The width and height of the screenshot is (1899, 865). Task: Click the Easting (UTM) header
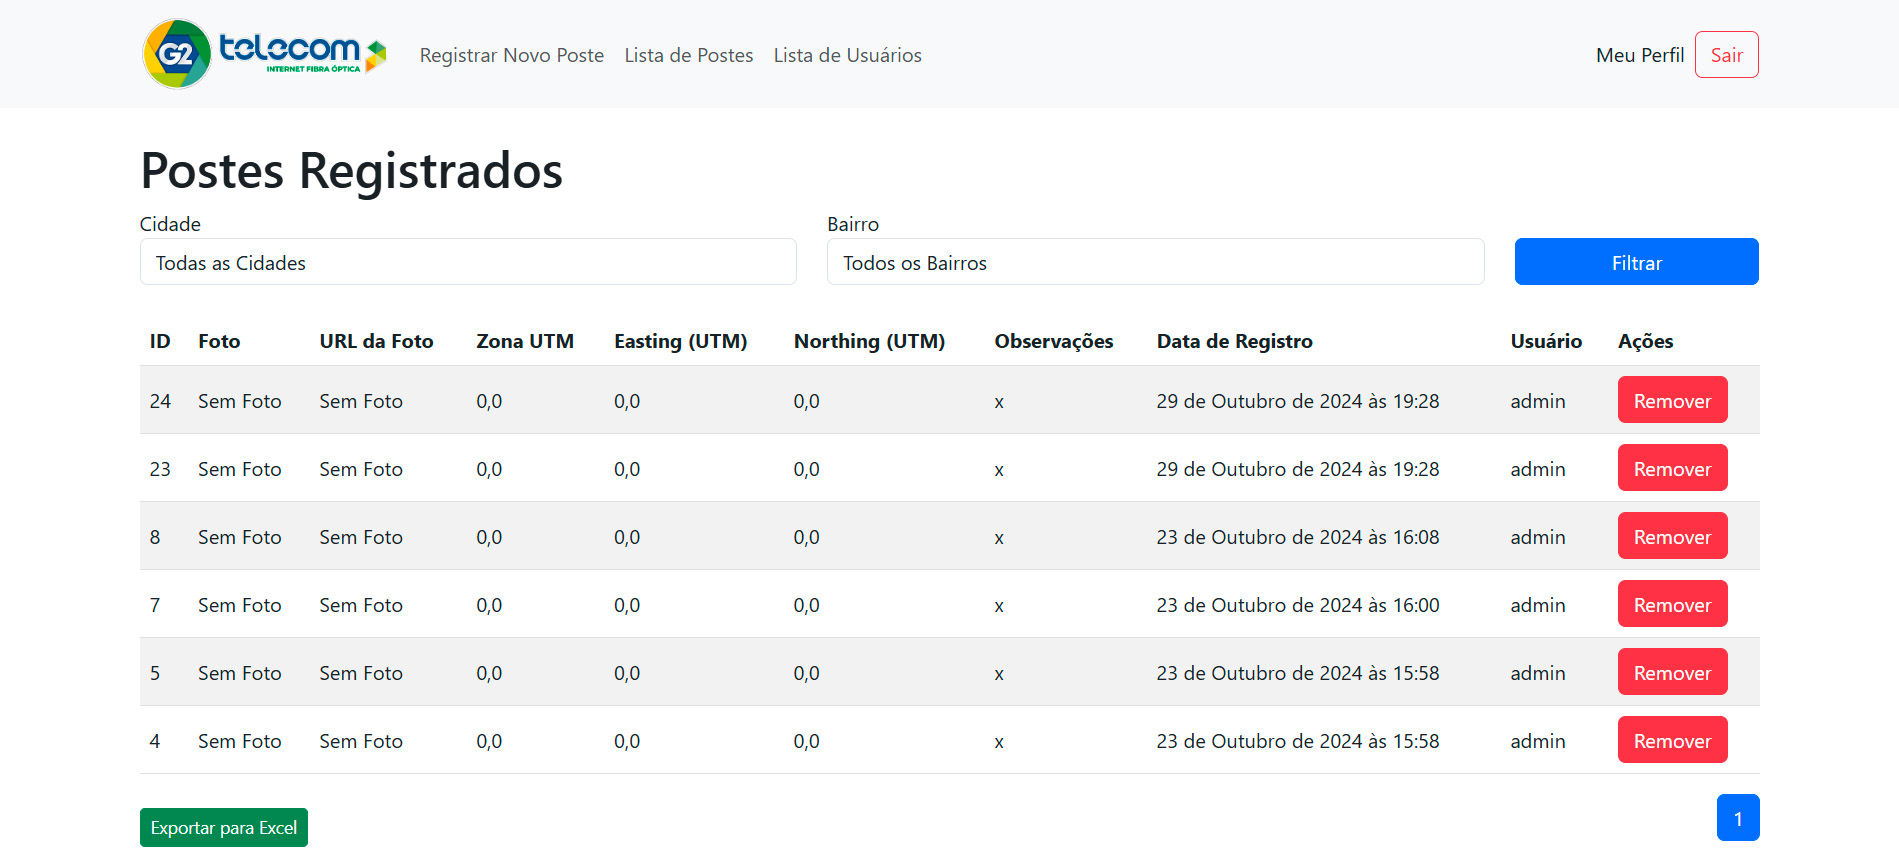pos(681,341)
